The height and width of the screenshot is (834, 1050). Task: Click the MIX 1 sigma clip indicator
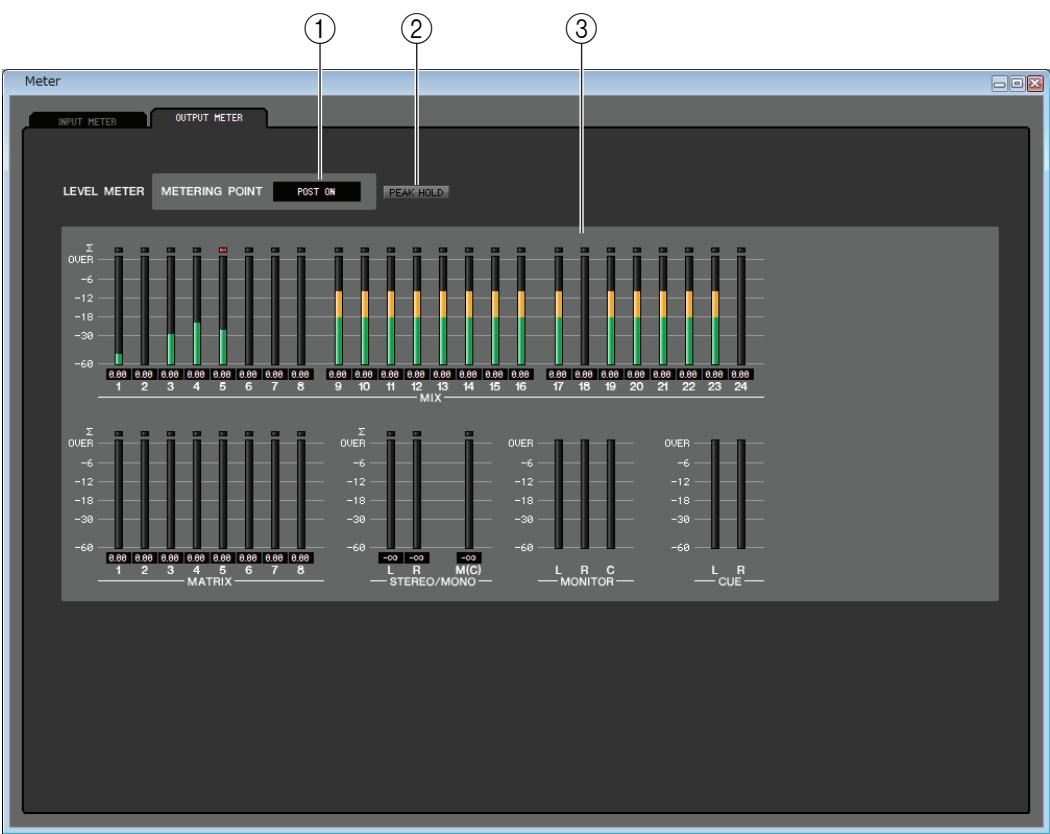pos(119,250)
